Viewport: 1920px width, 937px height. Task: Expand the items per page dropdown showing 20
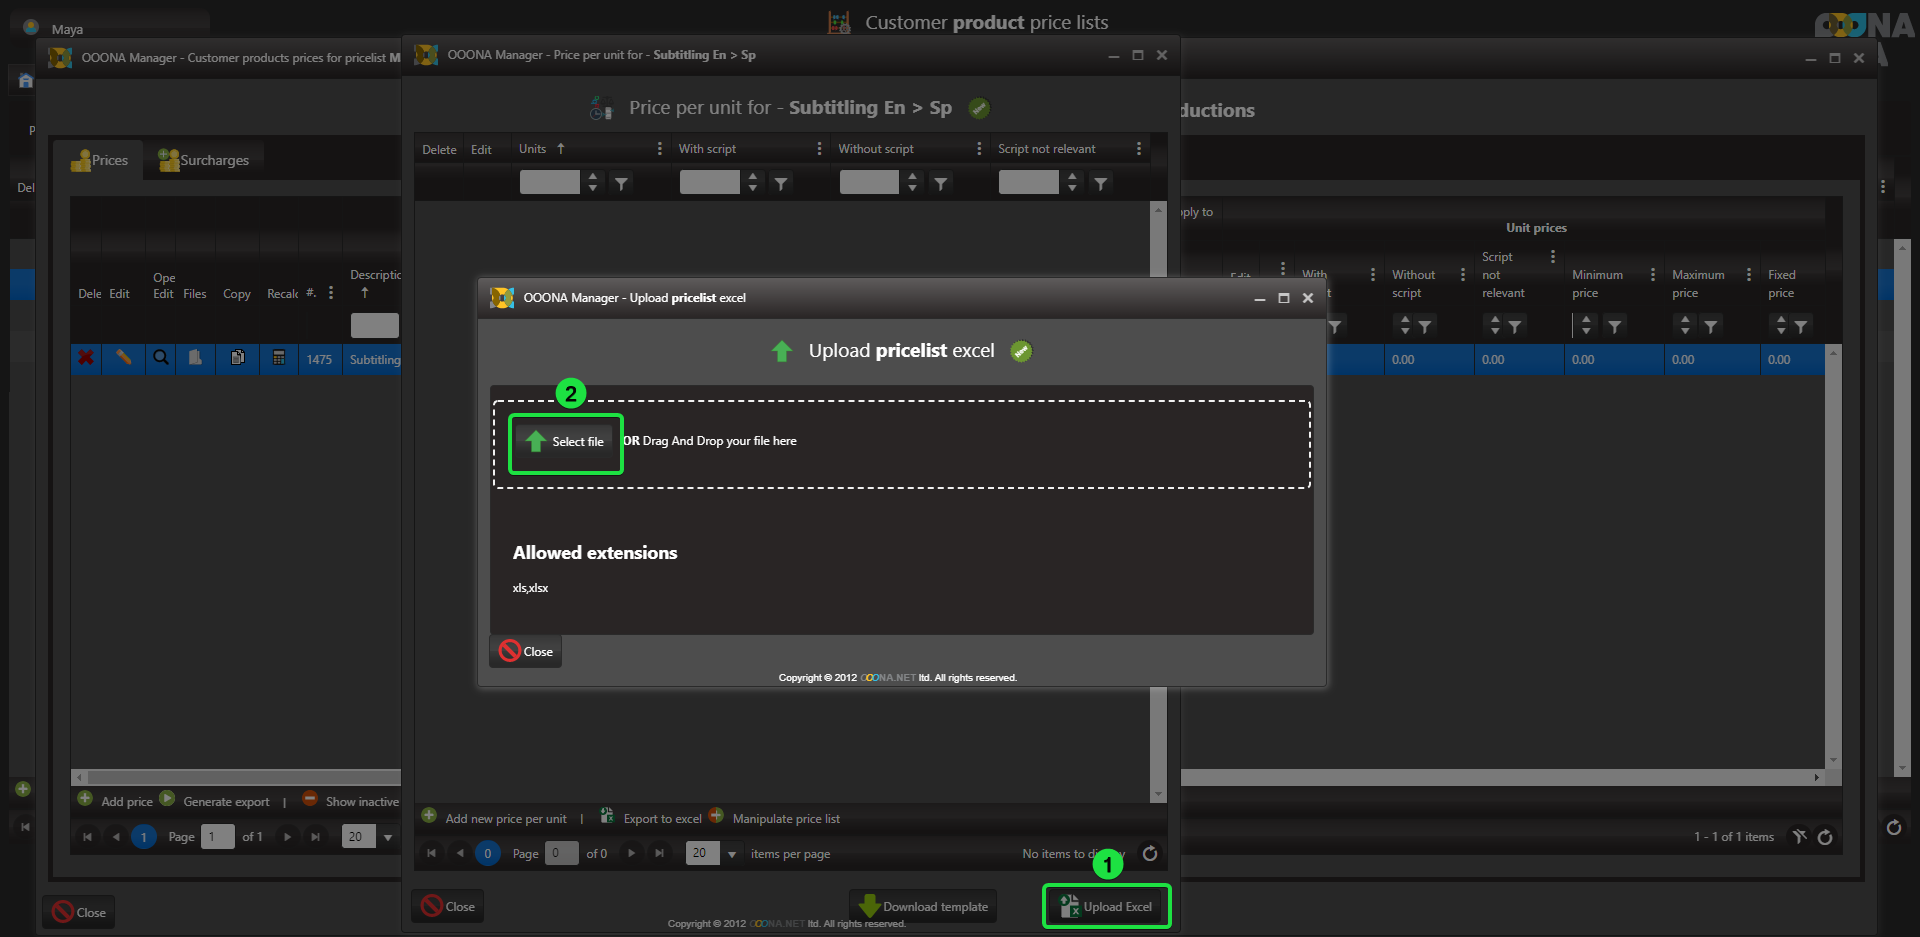pos(732,854)
